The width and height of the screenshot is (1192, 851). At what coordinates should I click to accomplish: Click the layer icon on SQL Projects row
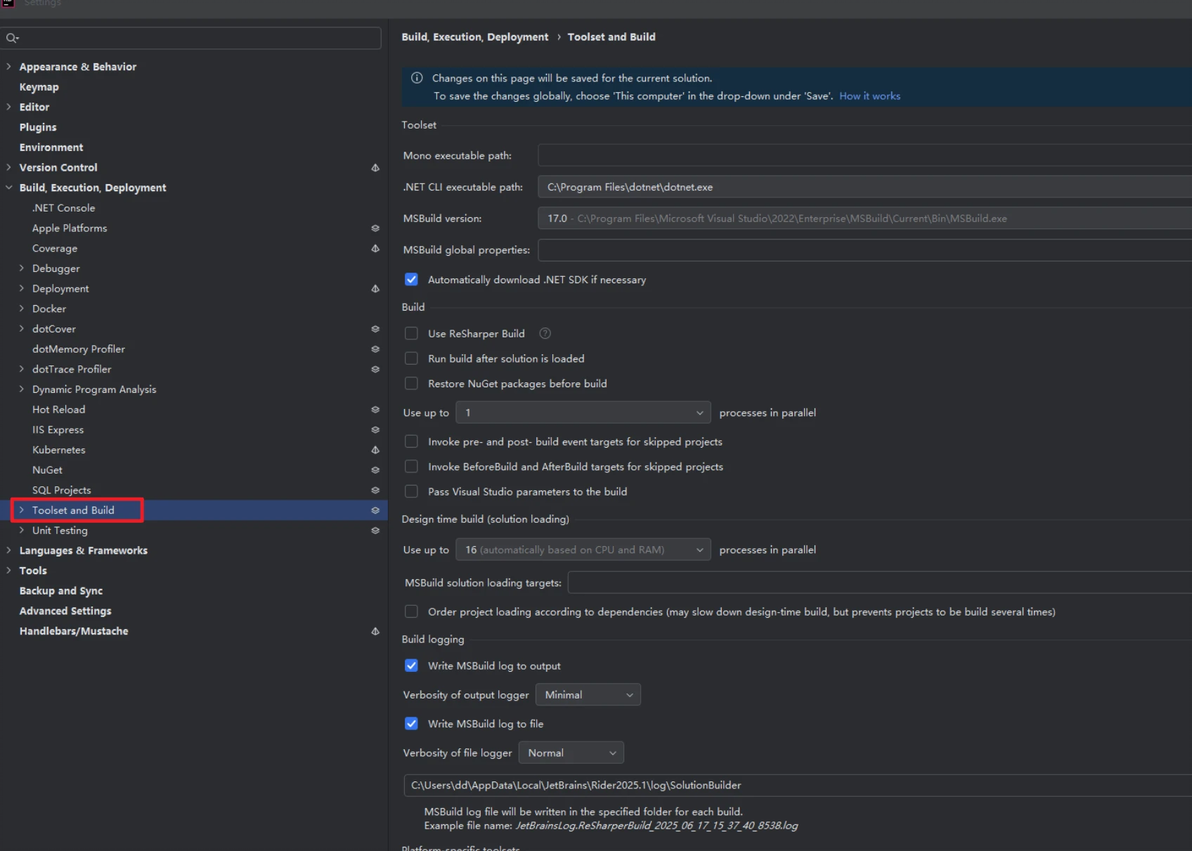375,490
